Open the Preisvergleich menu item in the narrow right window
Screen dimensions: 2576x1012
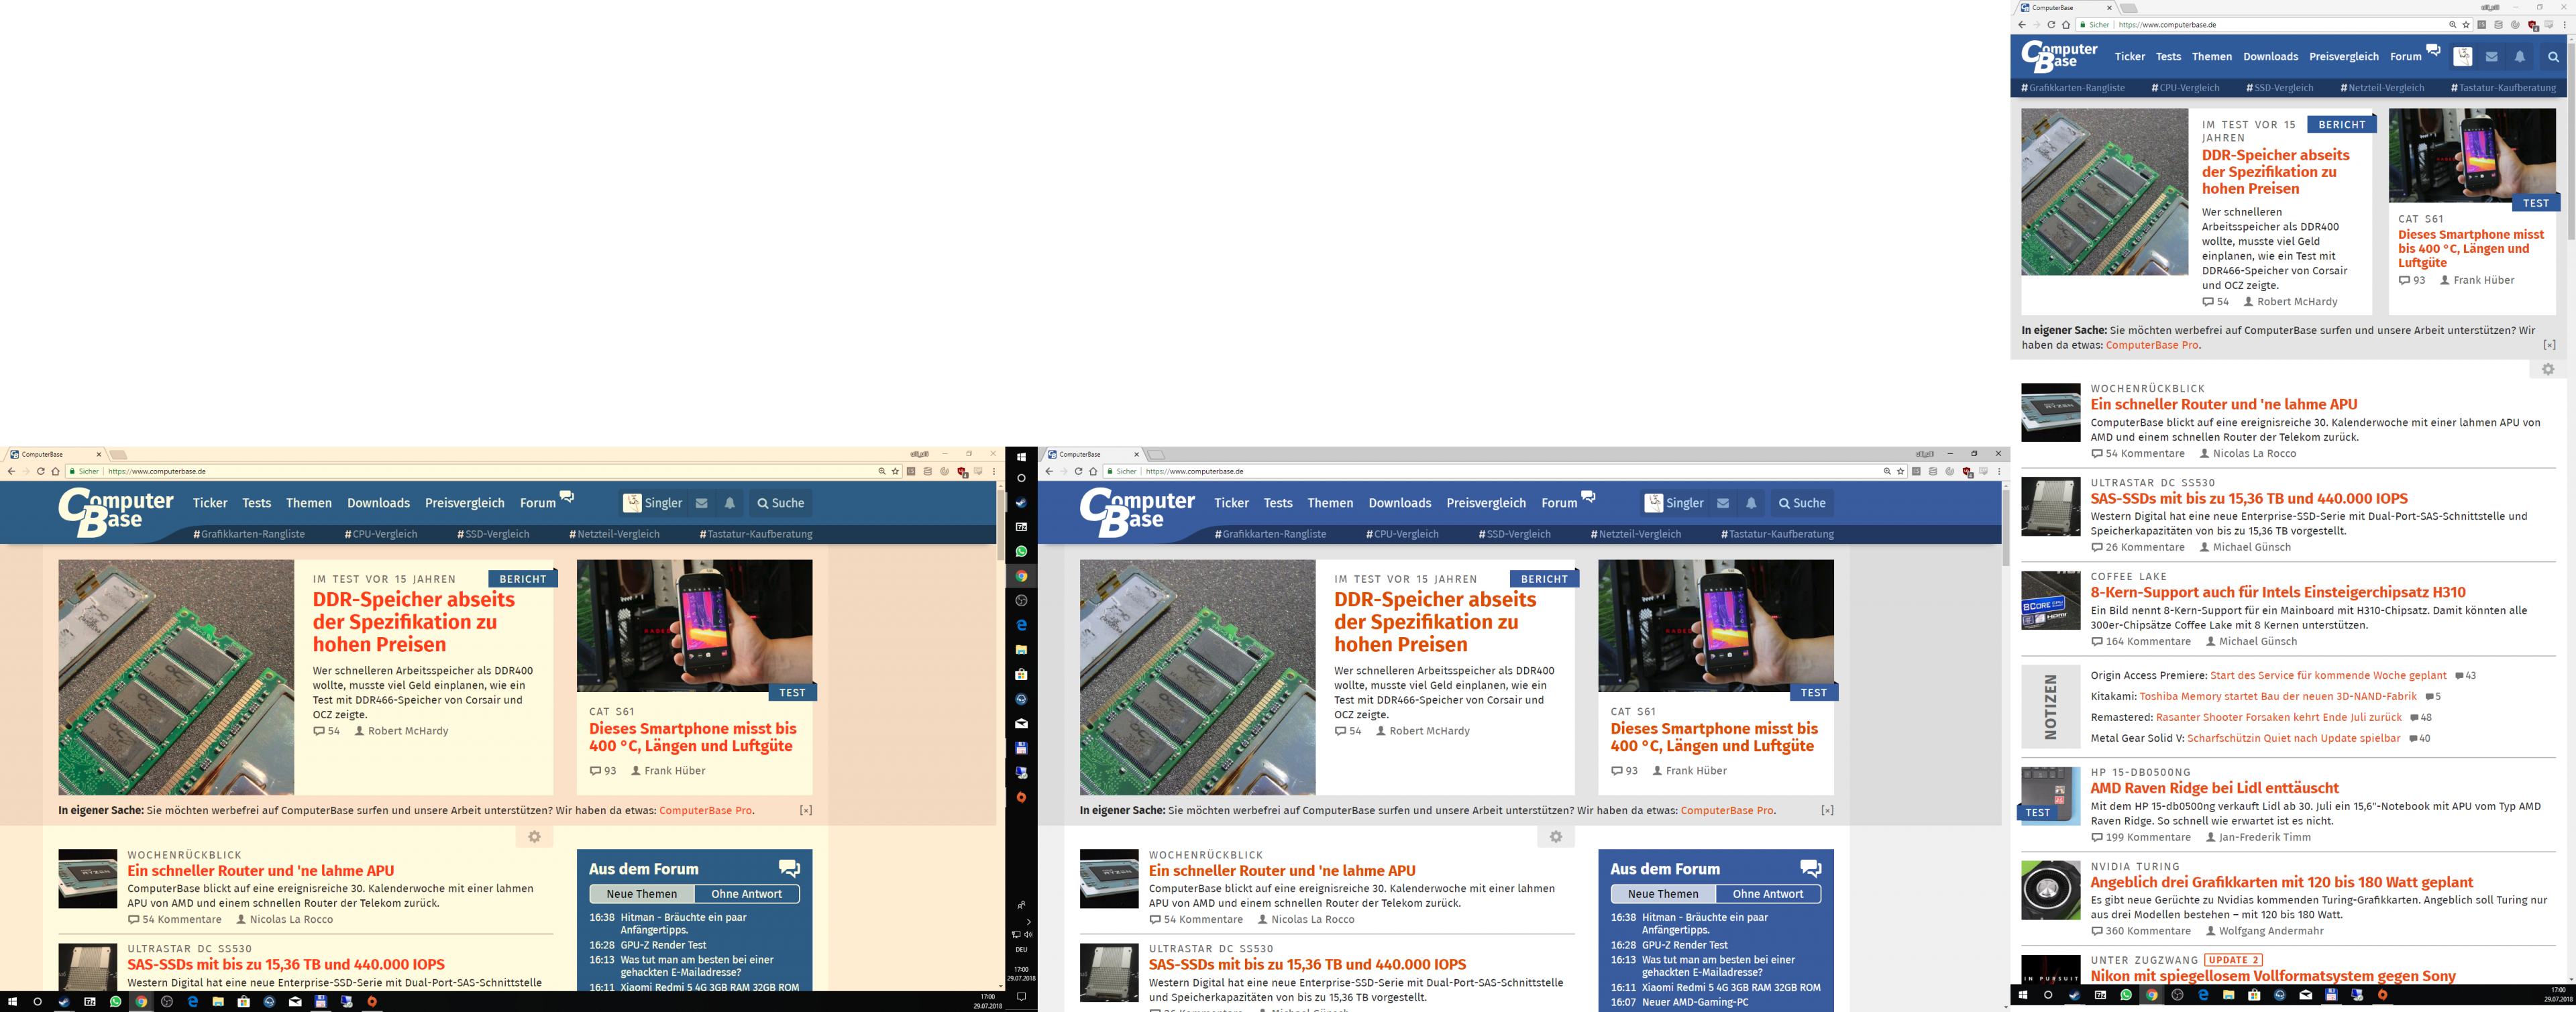(2343, 57)
